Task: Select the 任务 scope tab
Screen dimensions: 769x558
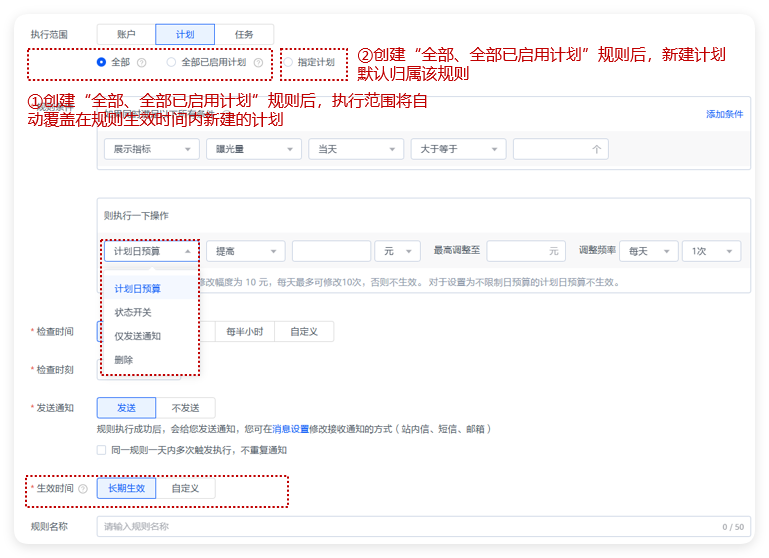Action: pos(244,34)
